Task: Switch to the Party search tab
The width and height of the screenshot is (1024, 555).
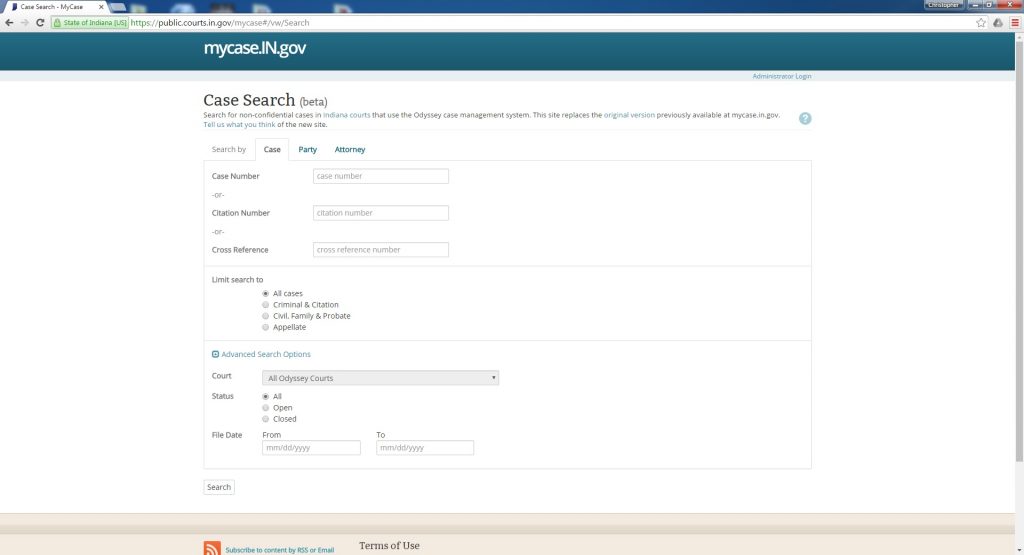Action: pyautogui.click(x=307, y=150)
